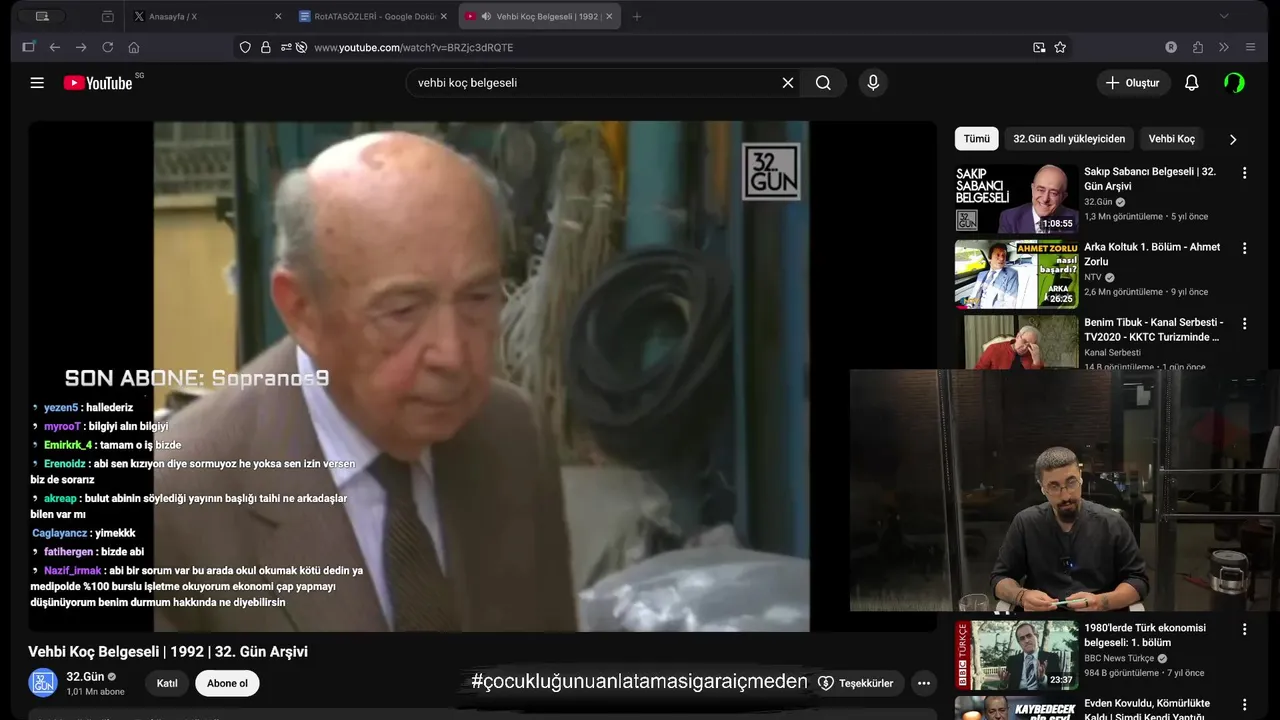
Task: Open the R profile extension icon
Action: [1171, 47]
